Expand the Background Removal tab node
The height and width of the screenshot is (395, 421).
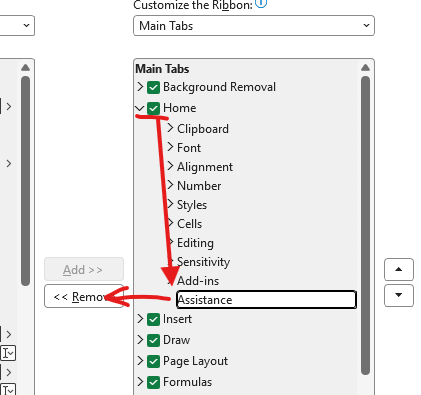(140, 87)
